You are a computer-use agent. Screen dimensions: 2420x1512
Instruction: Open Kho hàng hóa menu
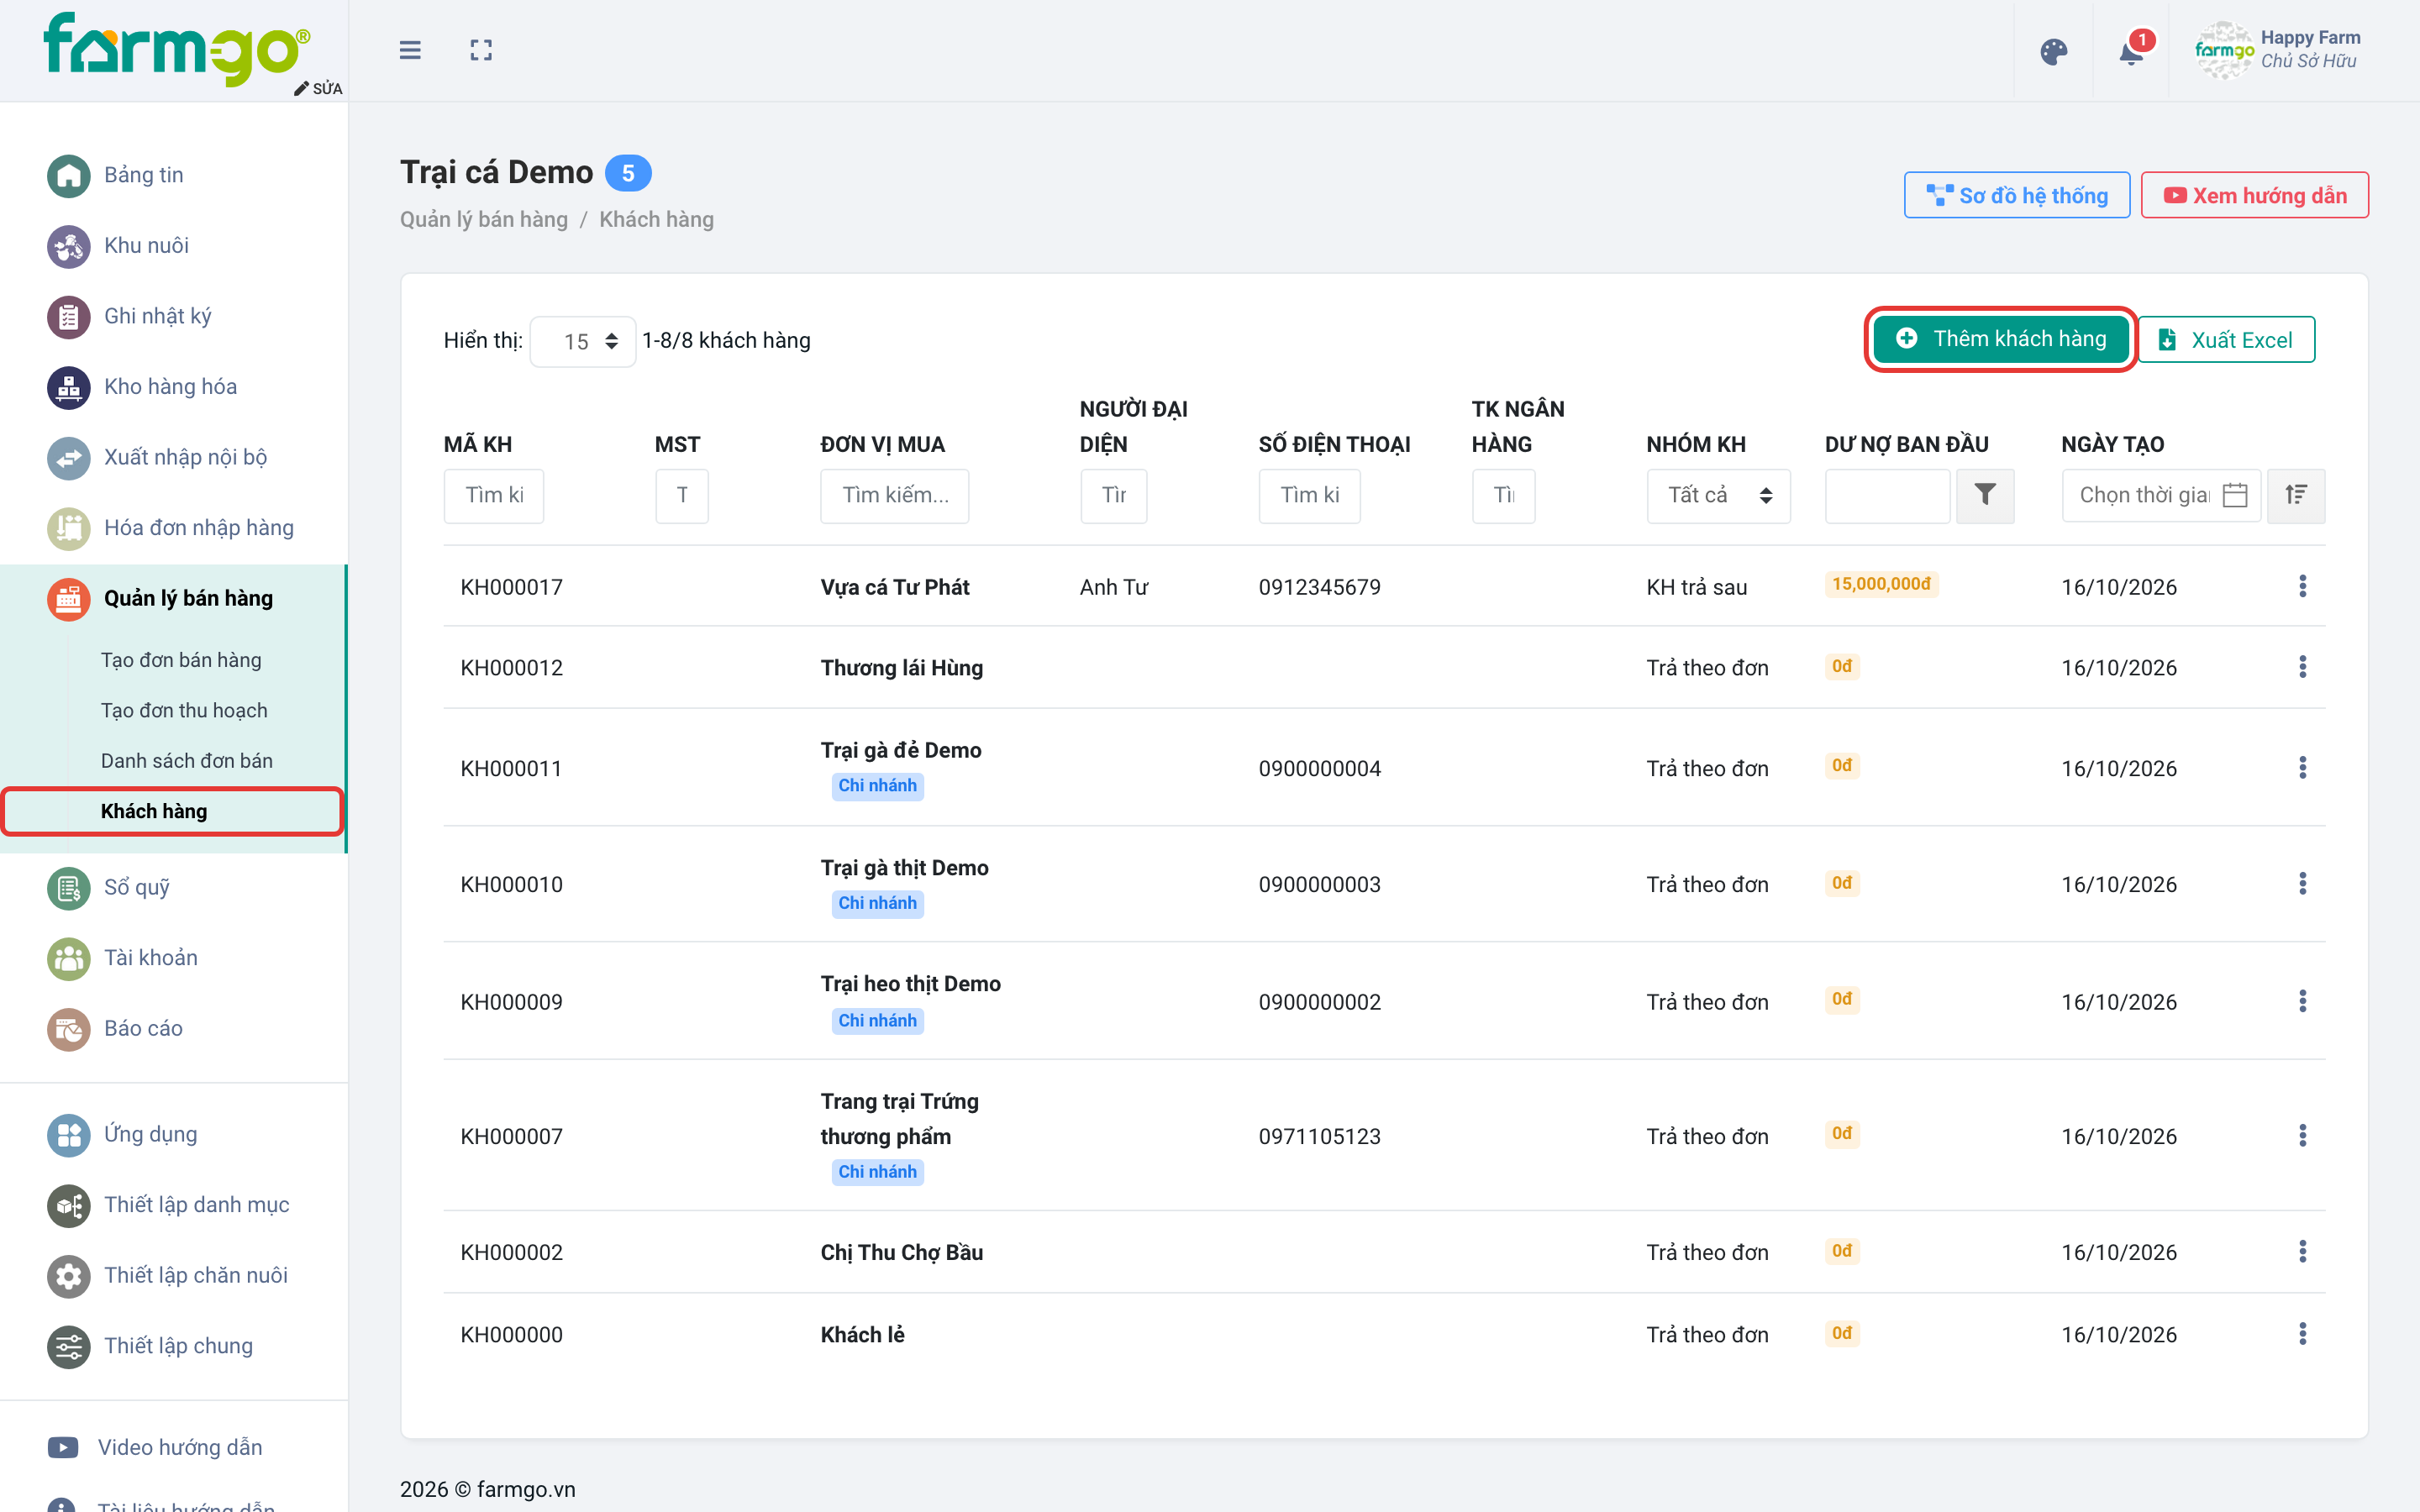pos(170,386)
